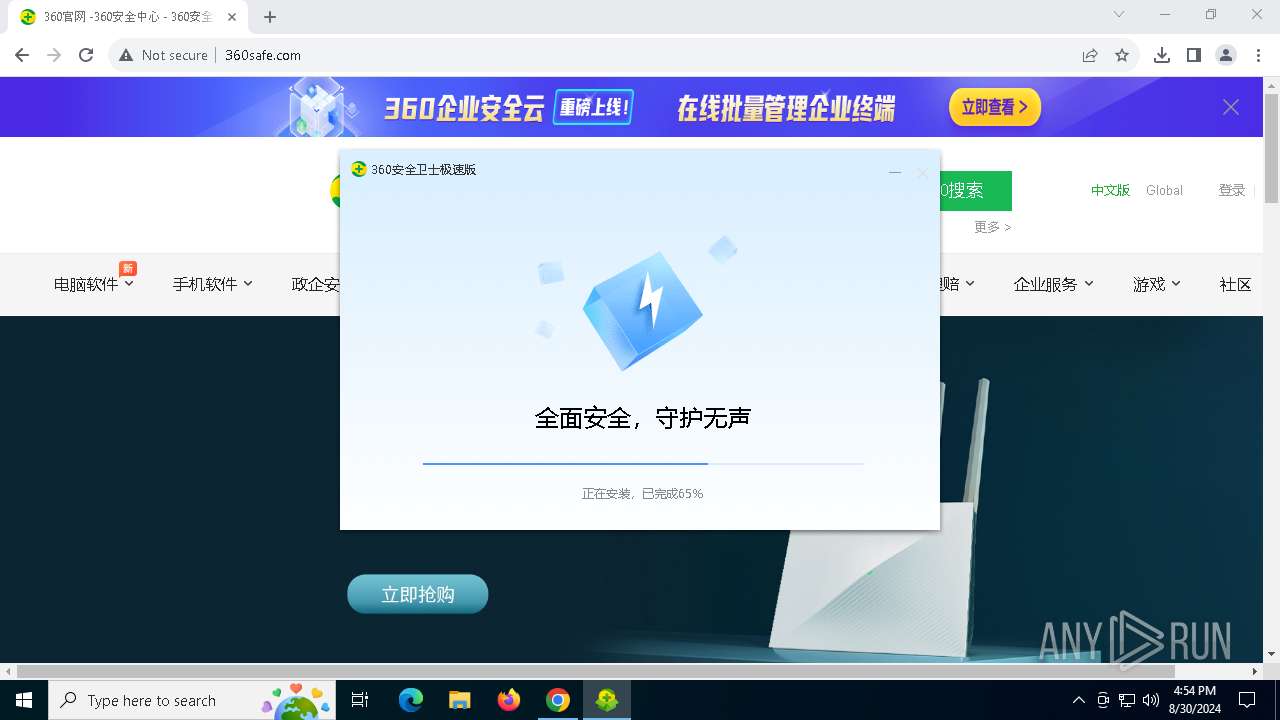Click the taskbar clock 4:54 PM
This screenshot has width=1280, height=720.
[1195, 700]
